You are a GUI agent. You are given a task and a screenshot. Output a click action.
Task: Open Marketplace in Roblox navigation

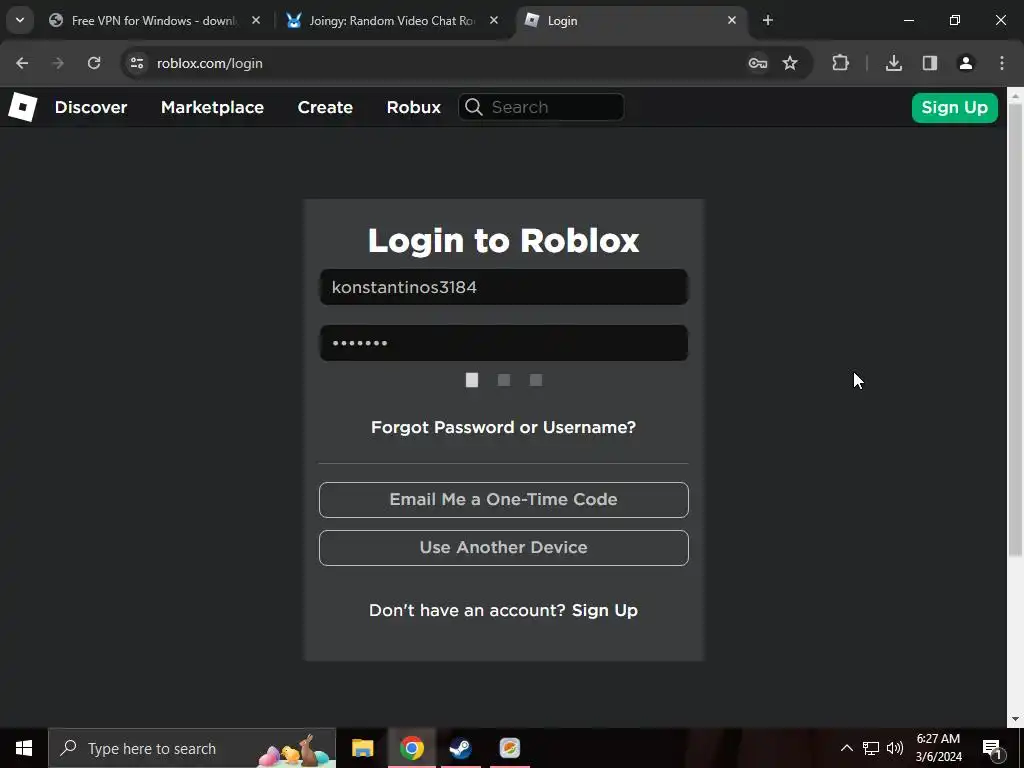coord(212,107)
